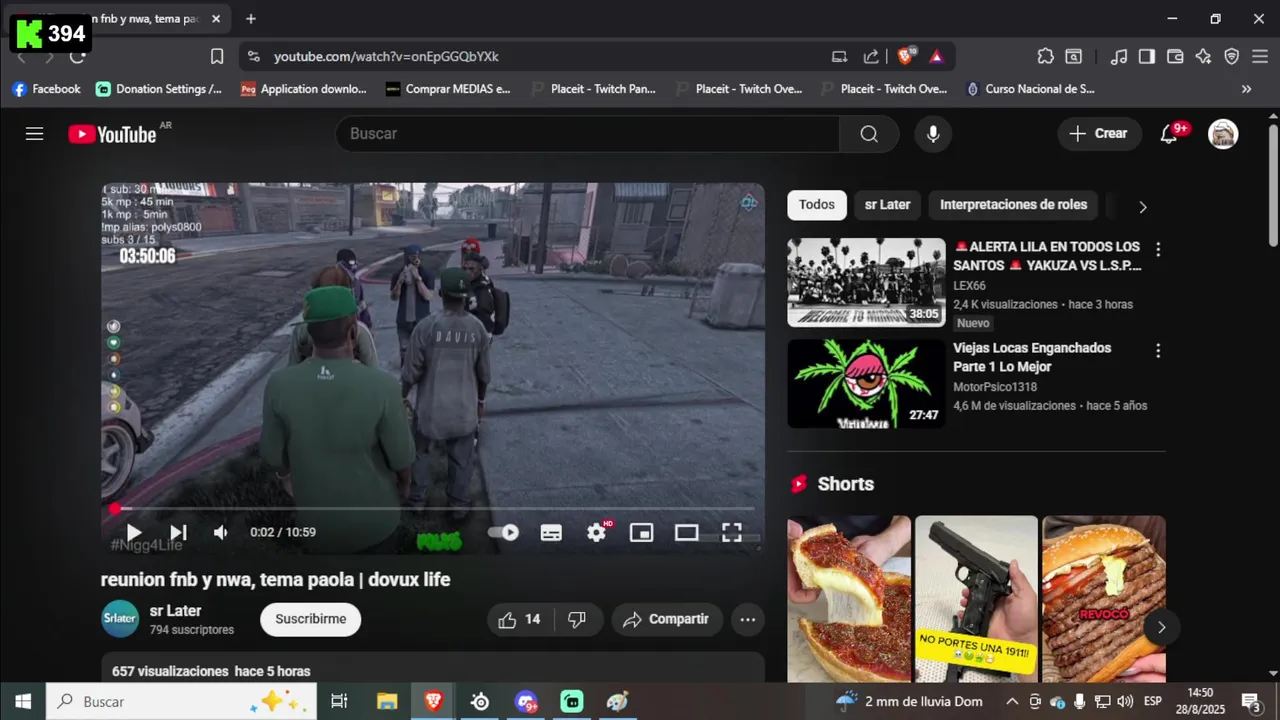This screenshot has height=720, width=1280.
Task: Toggle theater mode
Action: [x=686, y=533]
